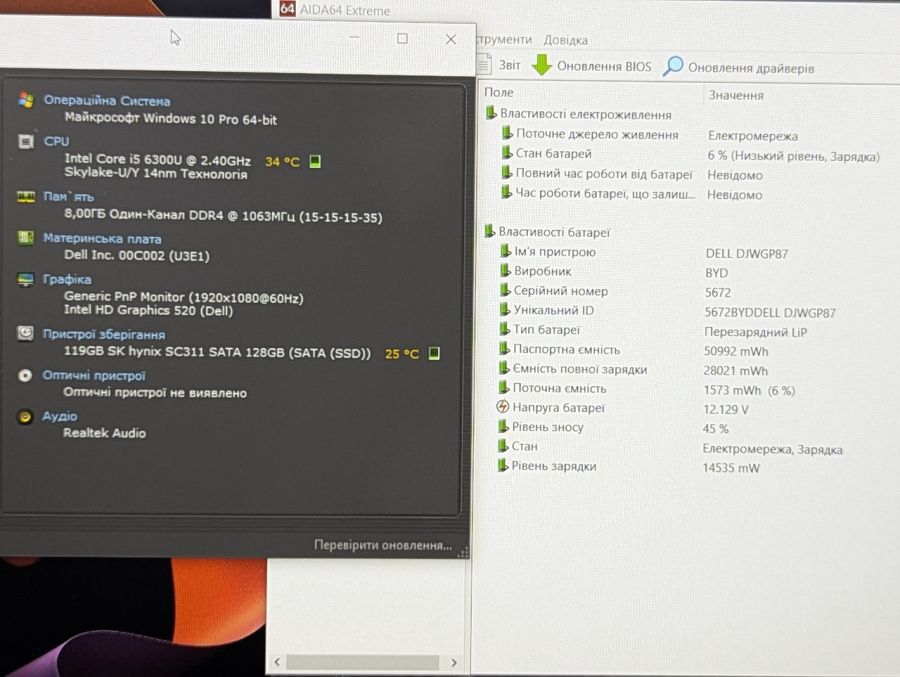
Task: Click Intel HD Graphics 520 (Dell) text
Action: (x=148, y=311)
